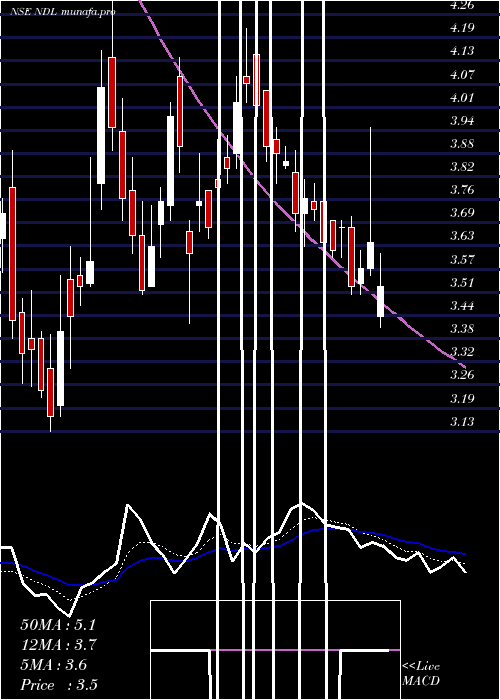Click the 4.19 price axis label

pyautogui.click(x=462, y=28)
